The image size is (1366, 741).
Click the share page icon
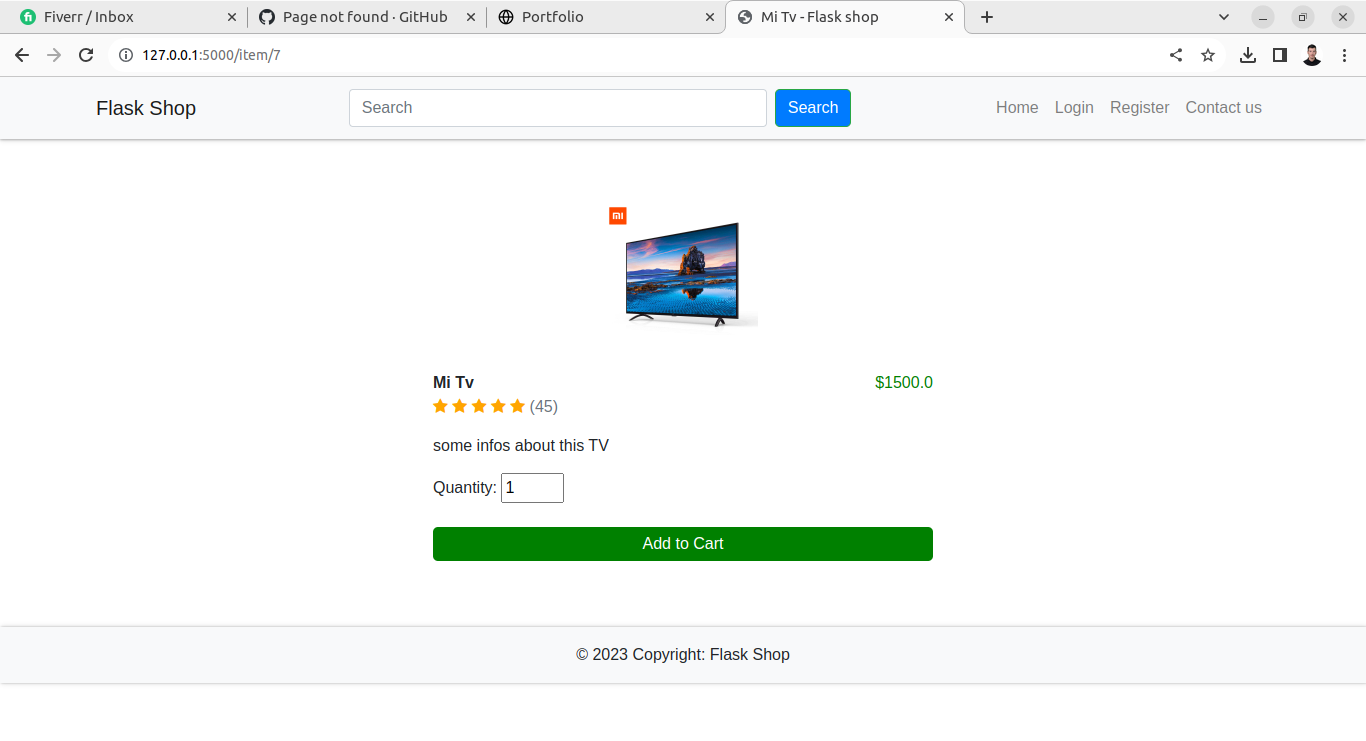[x=1176, y=55]
